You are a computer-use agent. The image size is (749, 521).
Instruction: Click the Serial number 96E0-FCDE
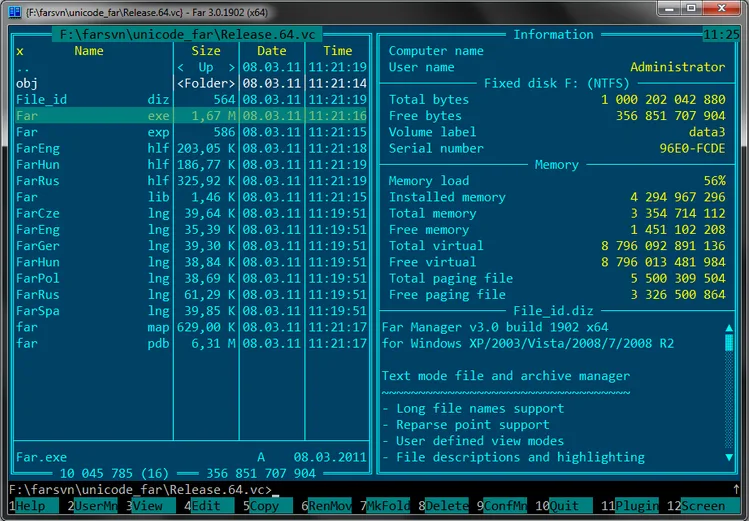pos(692,148)
